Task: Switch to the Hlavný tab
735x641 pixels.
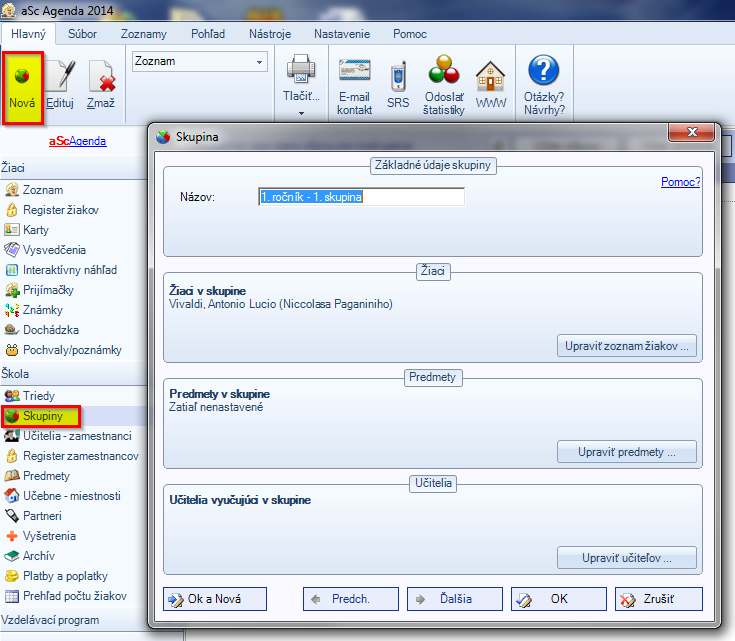Action: point(28,34)
